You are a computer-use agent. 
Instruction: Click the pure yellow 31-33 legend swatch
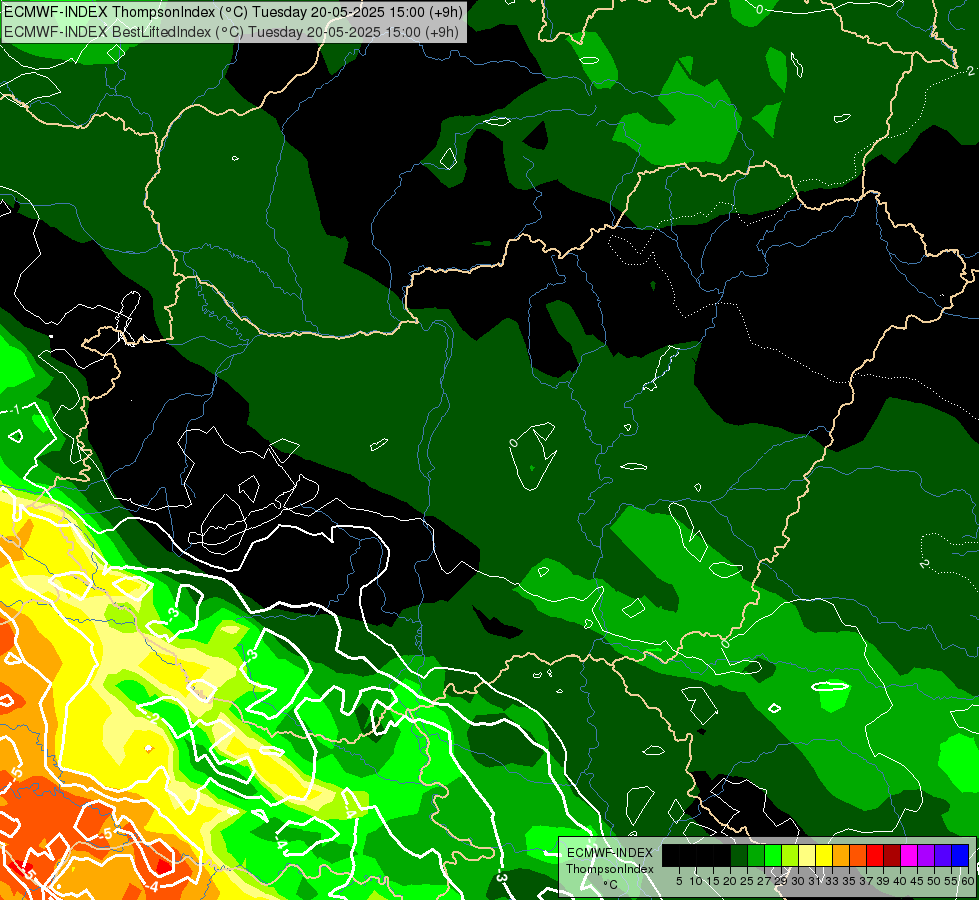click(824, 855)
